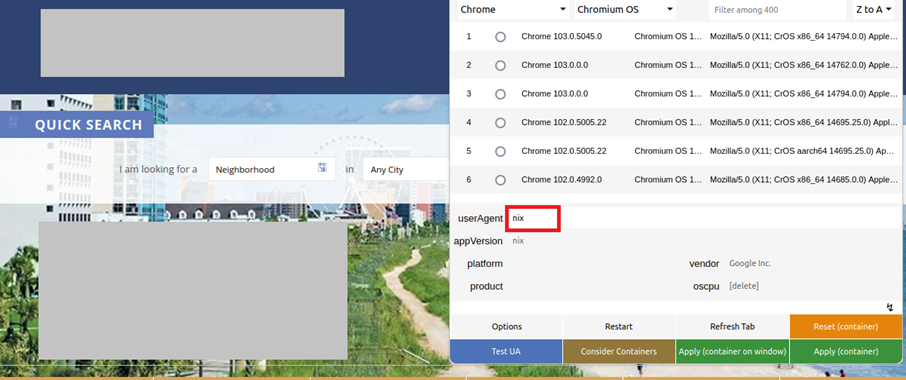Click the Restart button
Screen dimensions: 906x380
click(619, 326)
